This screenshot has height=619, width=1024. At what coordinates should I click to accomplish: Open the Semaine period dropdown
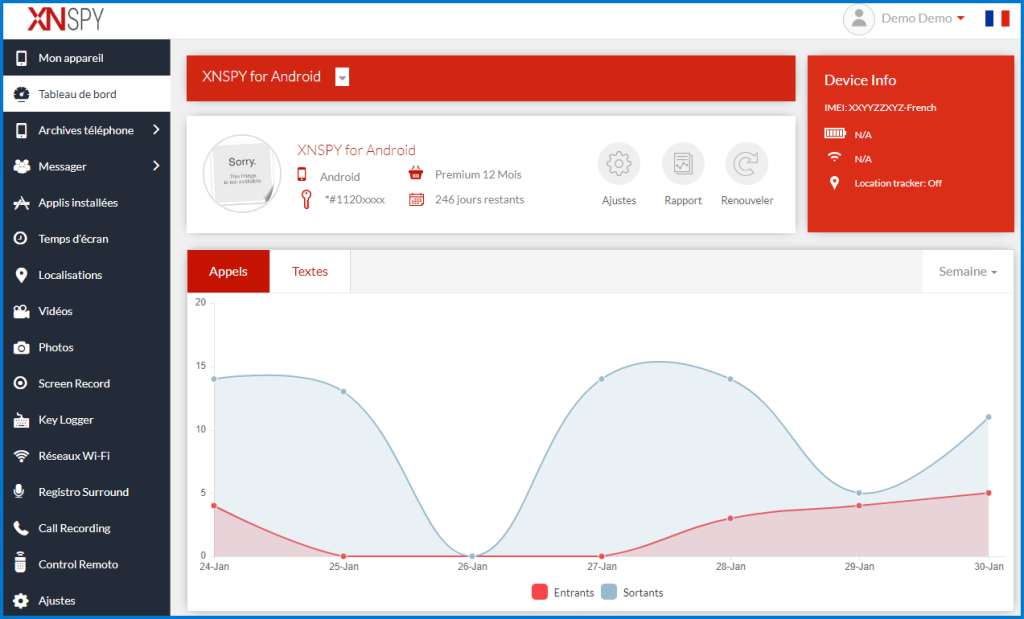pyautogui.click(x=967, y=272)
